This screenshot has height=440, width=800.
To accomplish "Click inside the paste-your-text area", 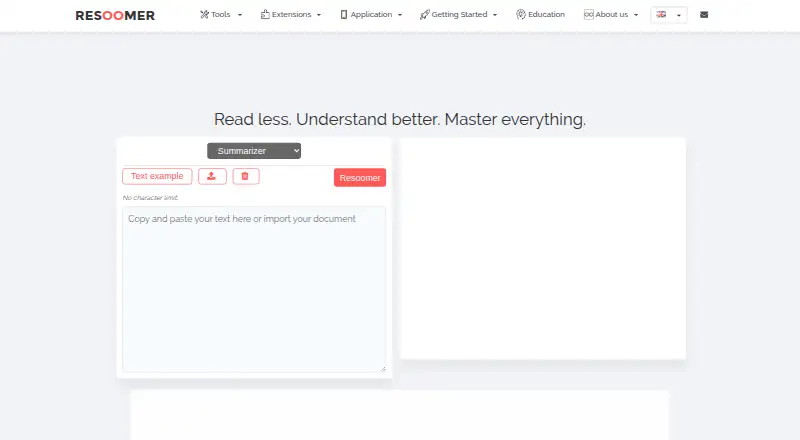I will [x=254, y=289].
